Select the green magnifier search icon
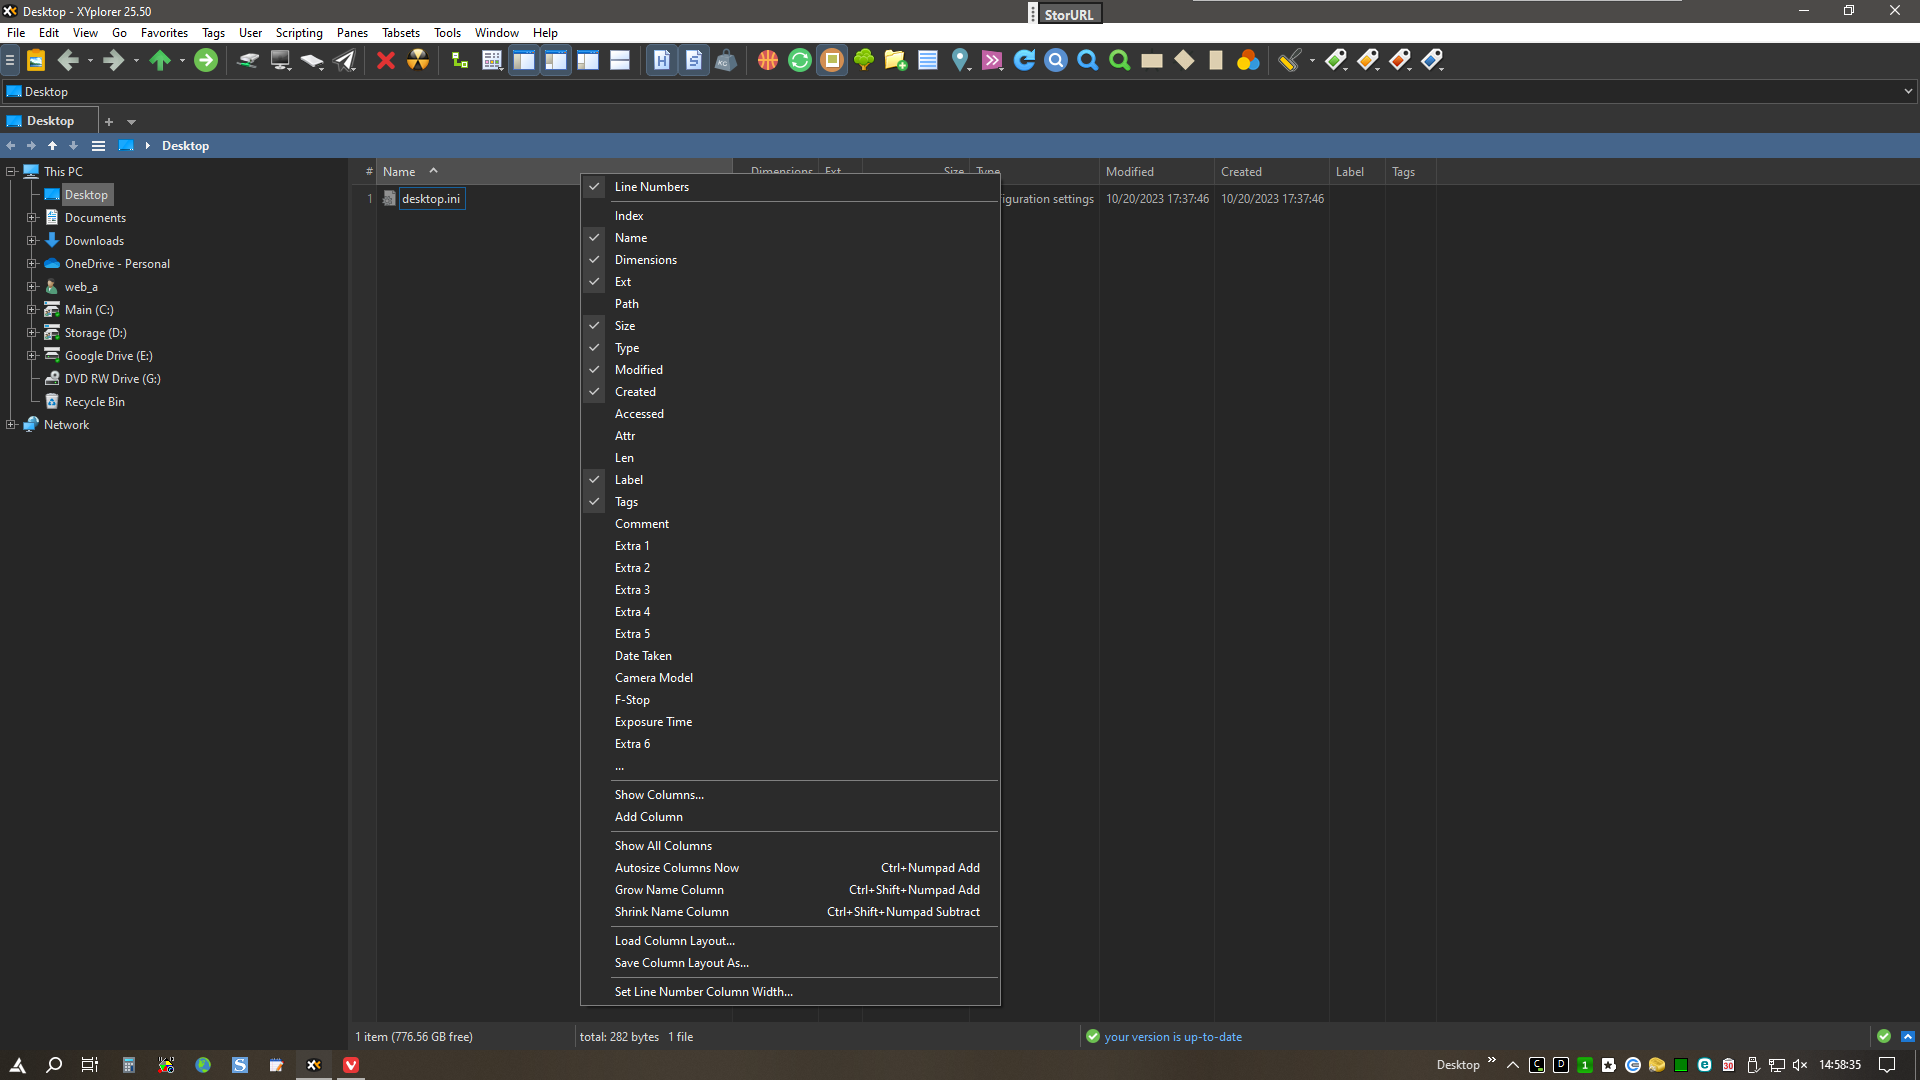The width and height of the screenshot is (1920, 1080). pos(1119,61)
